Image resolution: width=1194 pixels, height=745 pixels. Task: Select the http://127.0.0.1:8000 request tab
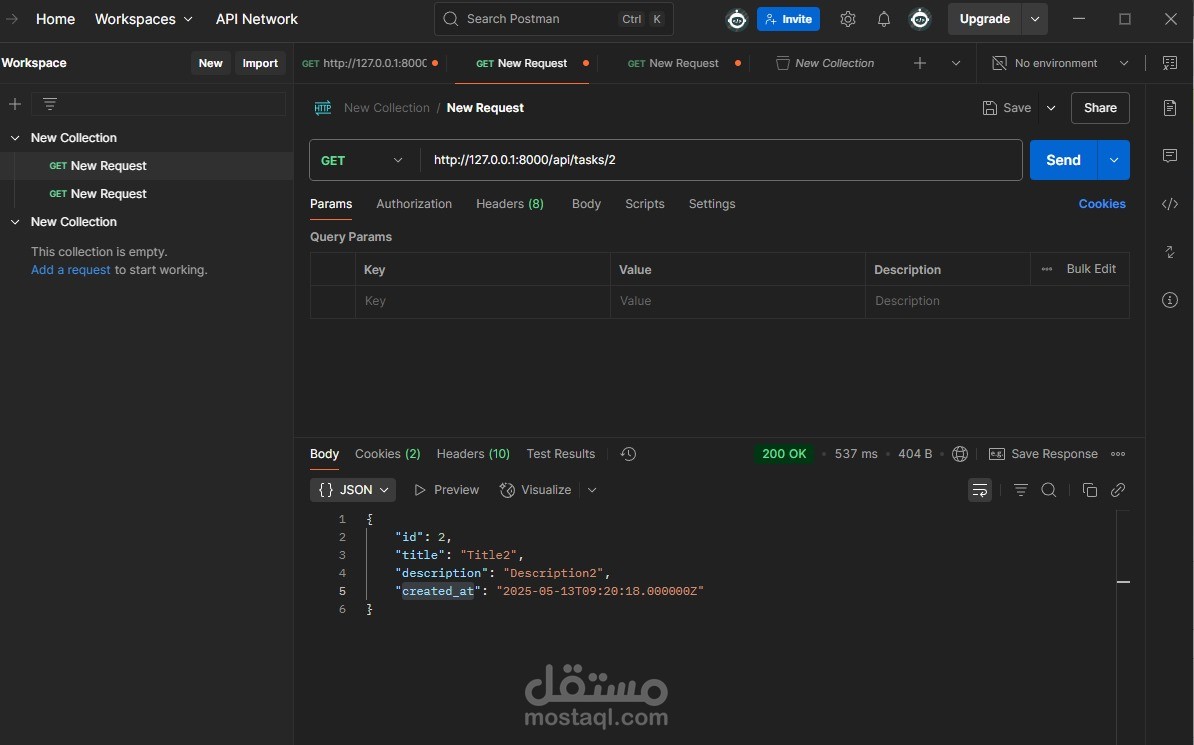[370, 63]
